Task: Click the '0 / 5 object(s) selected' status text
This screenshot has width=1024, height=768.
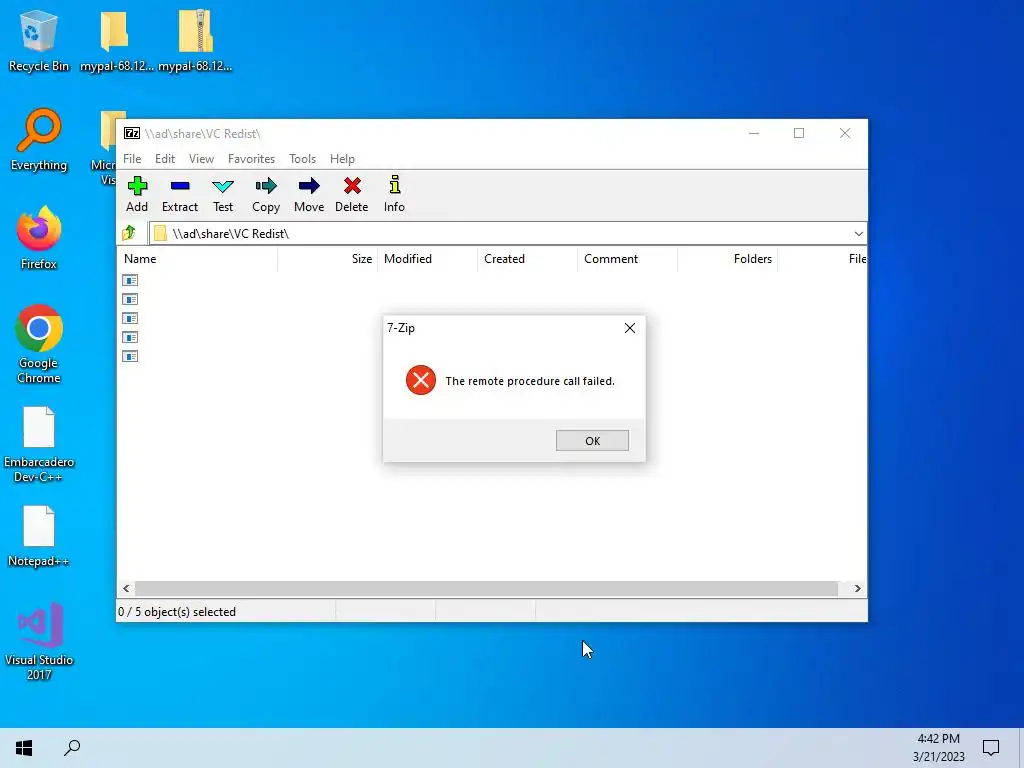Action: point(177,612)
